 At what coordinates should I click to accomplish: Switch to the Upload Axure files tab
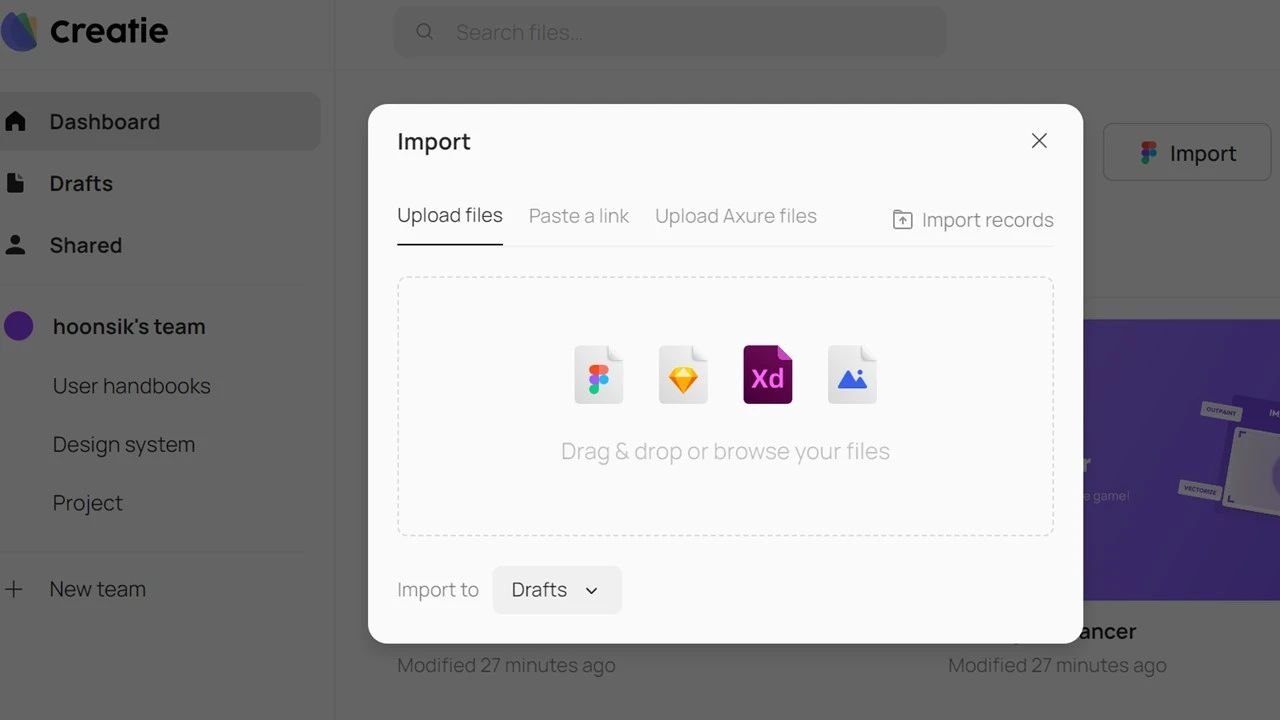736,216
